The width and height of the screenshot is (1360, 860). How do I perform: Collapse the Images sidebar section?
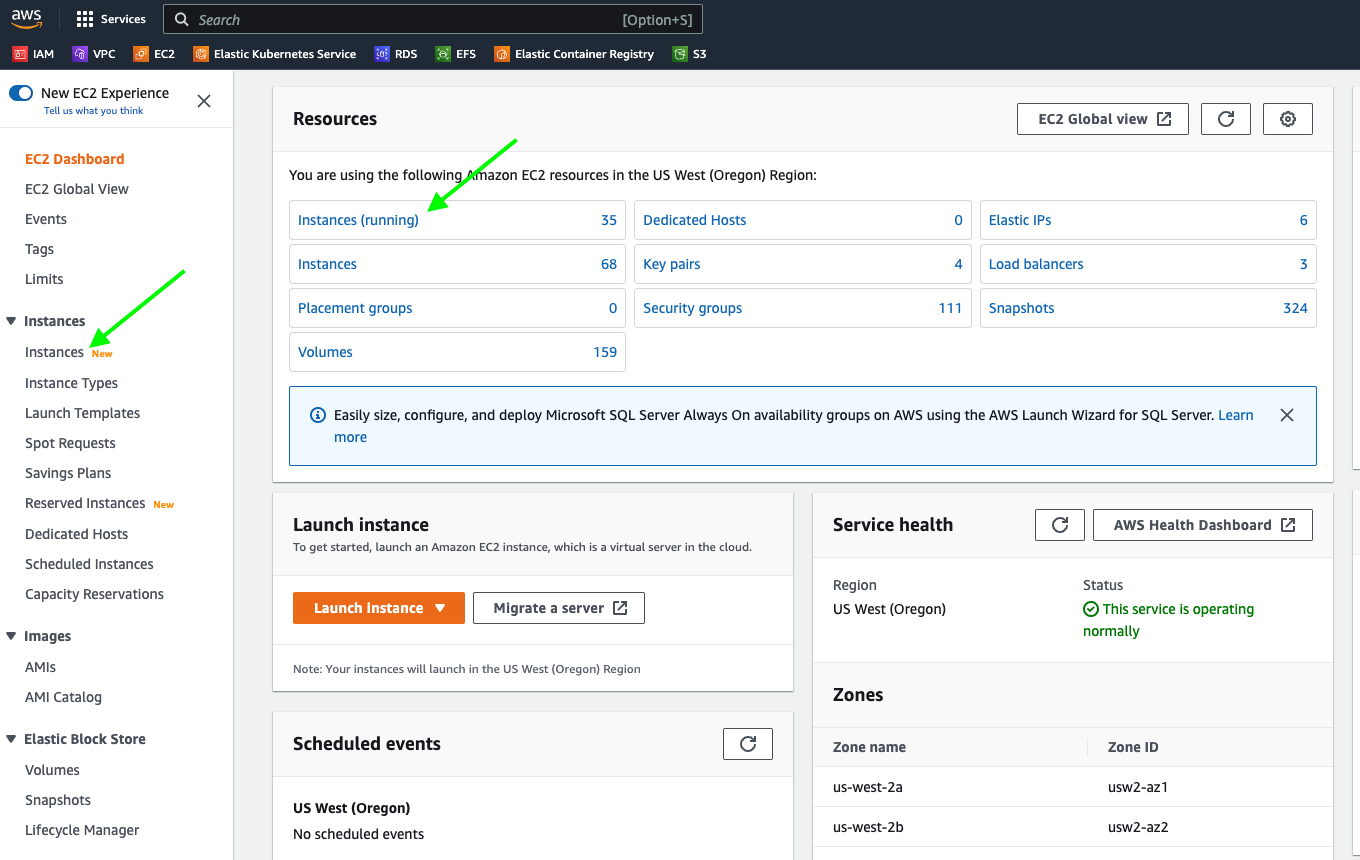tap(12, 636)
